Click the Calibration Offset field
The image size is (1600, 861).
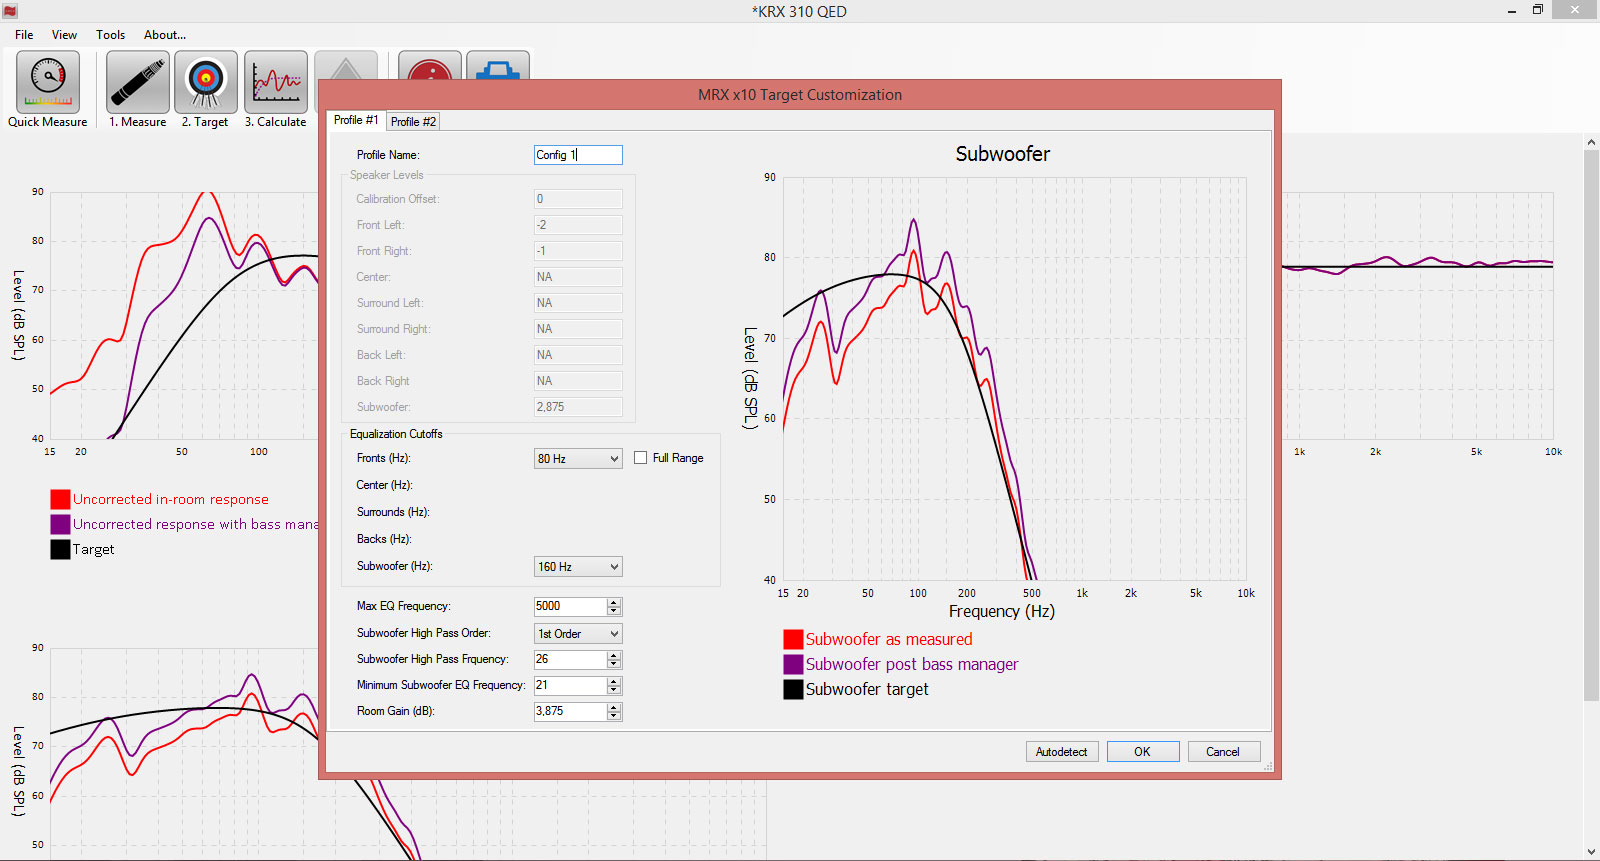pos(578,199)
